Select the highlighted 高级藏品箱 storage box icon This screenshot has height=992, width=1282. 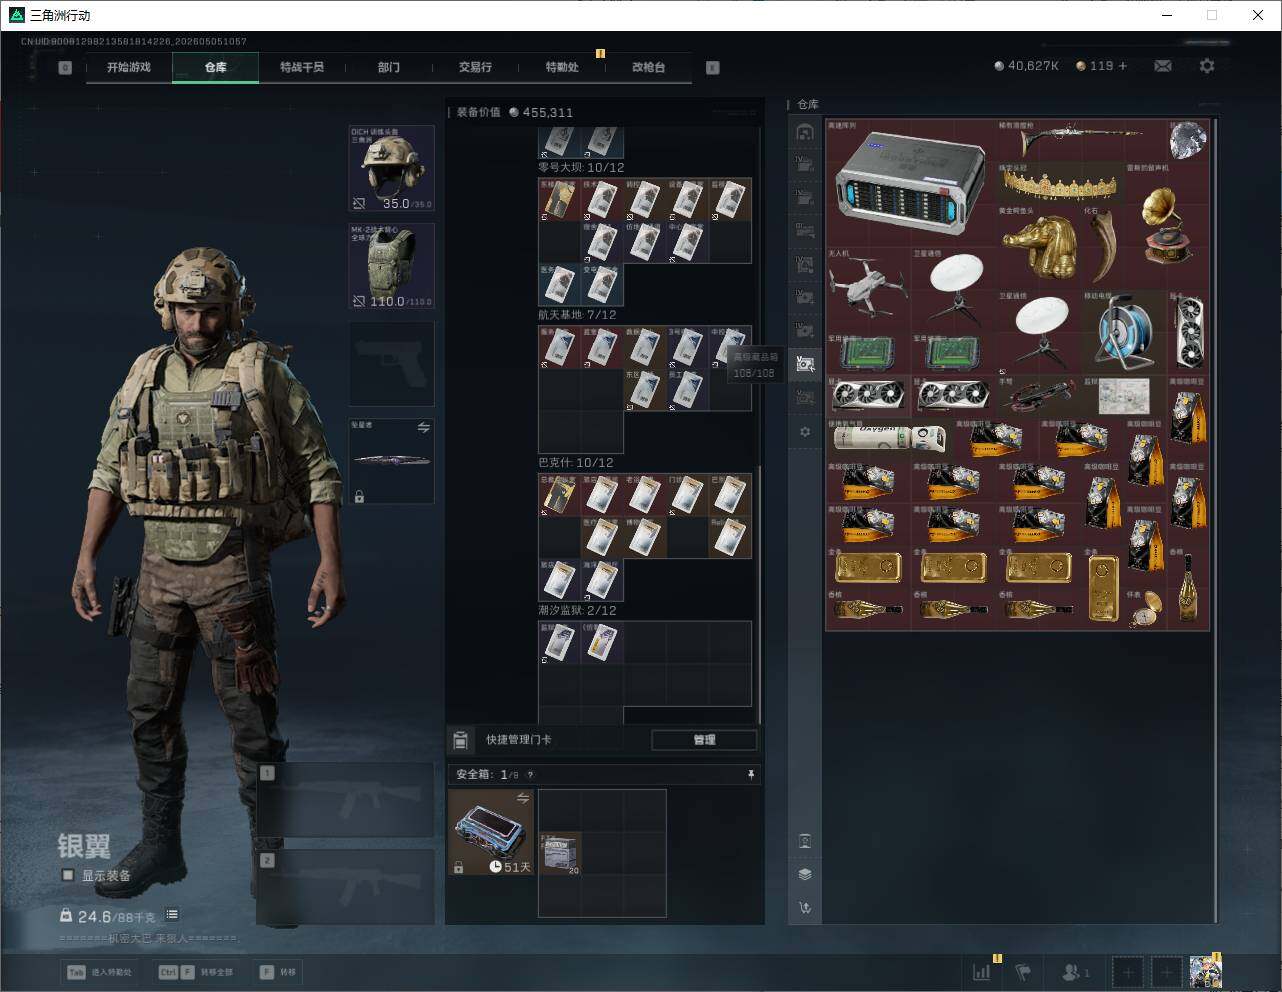[x=805, y=364]
